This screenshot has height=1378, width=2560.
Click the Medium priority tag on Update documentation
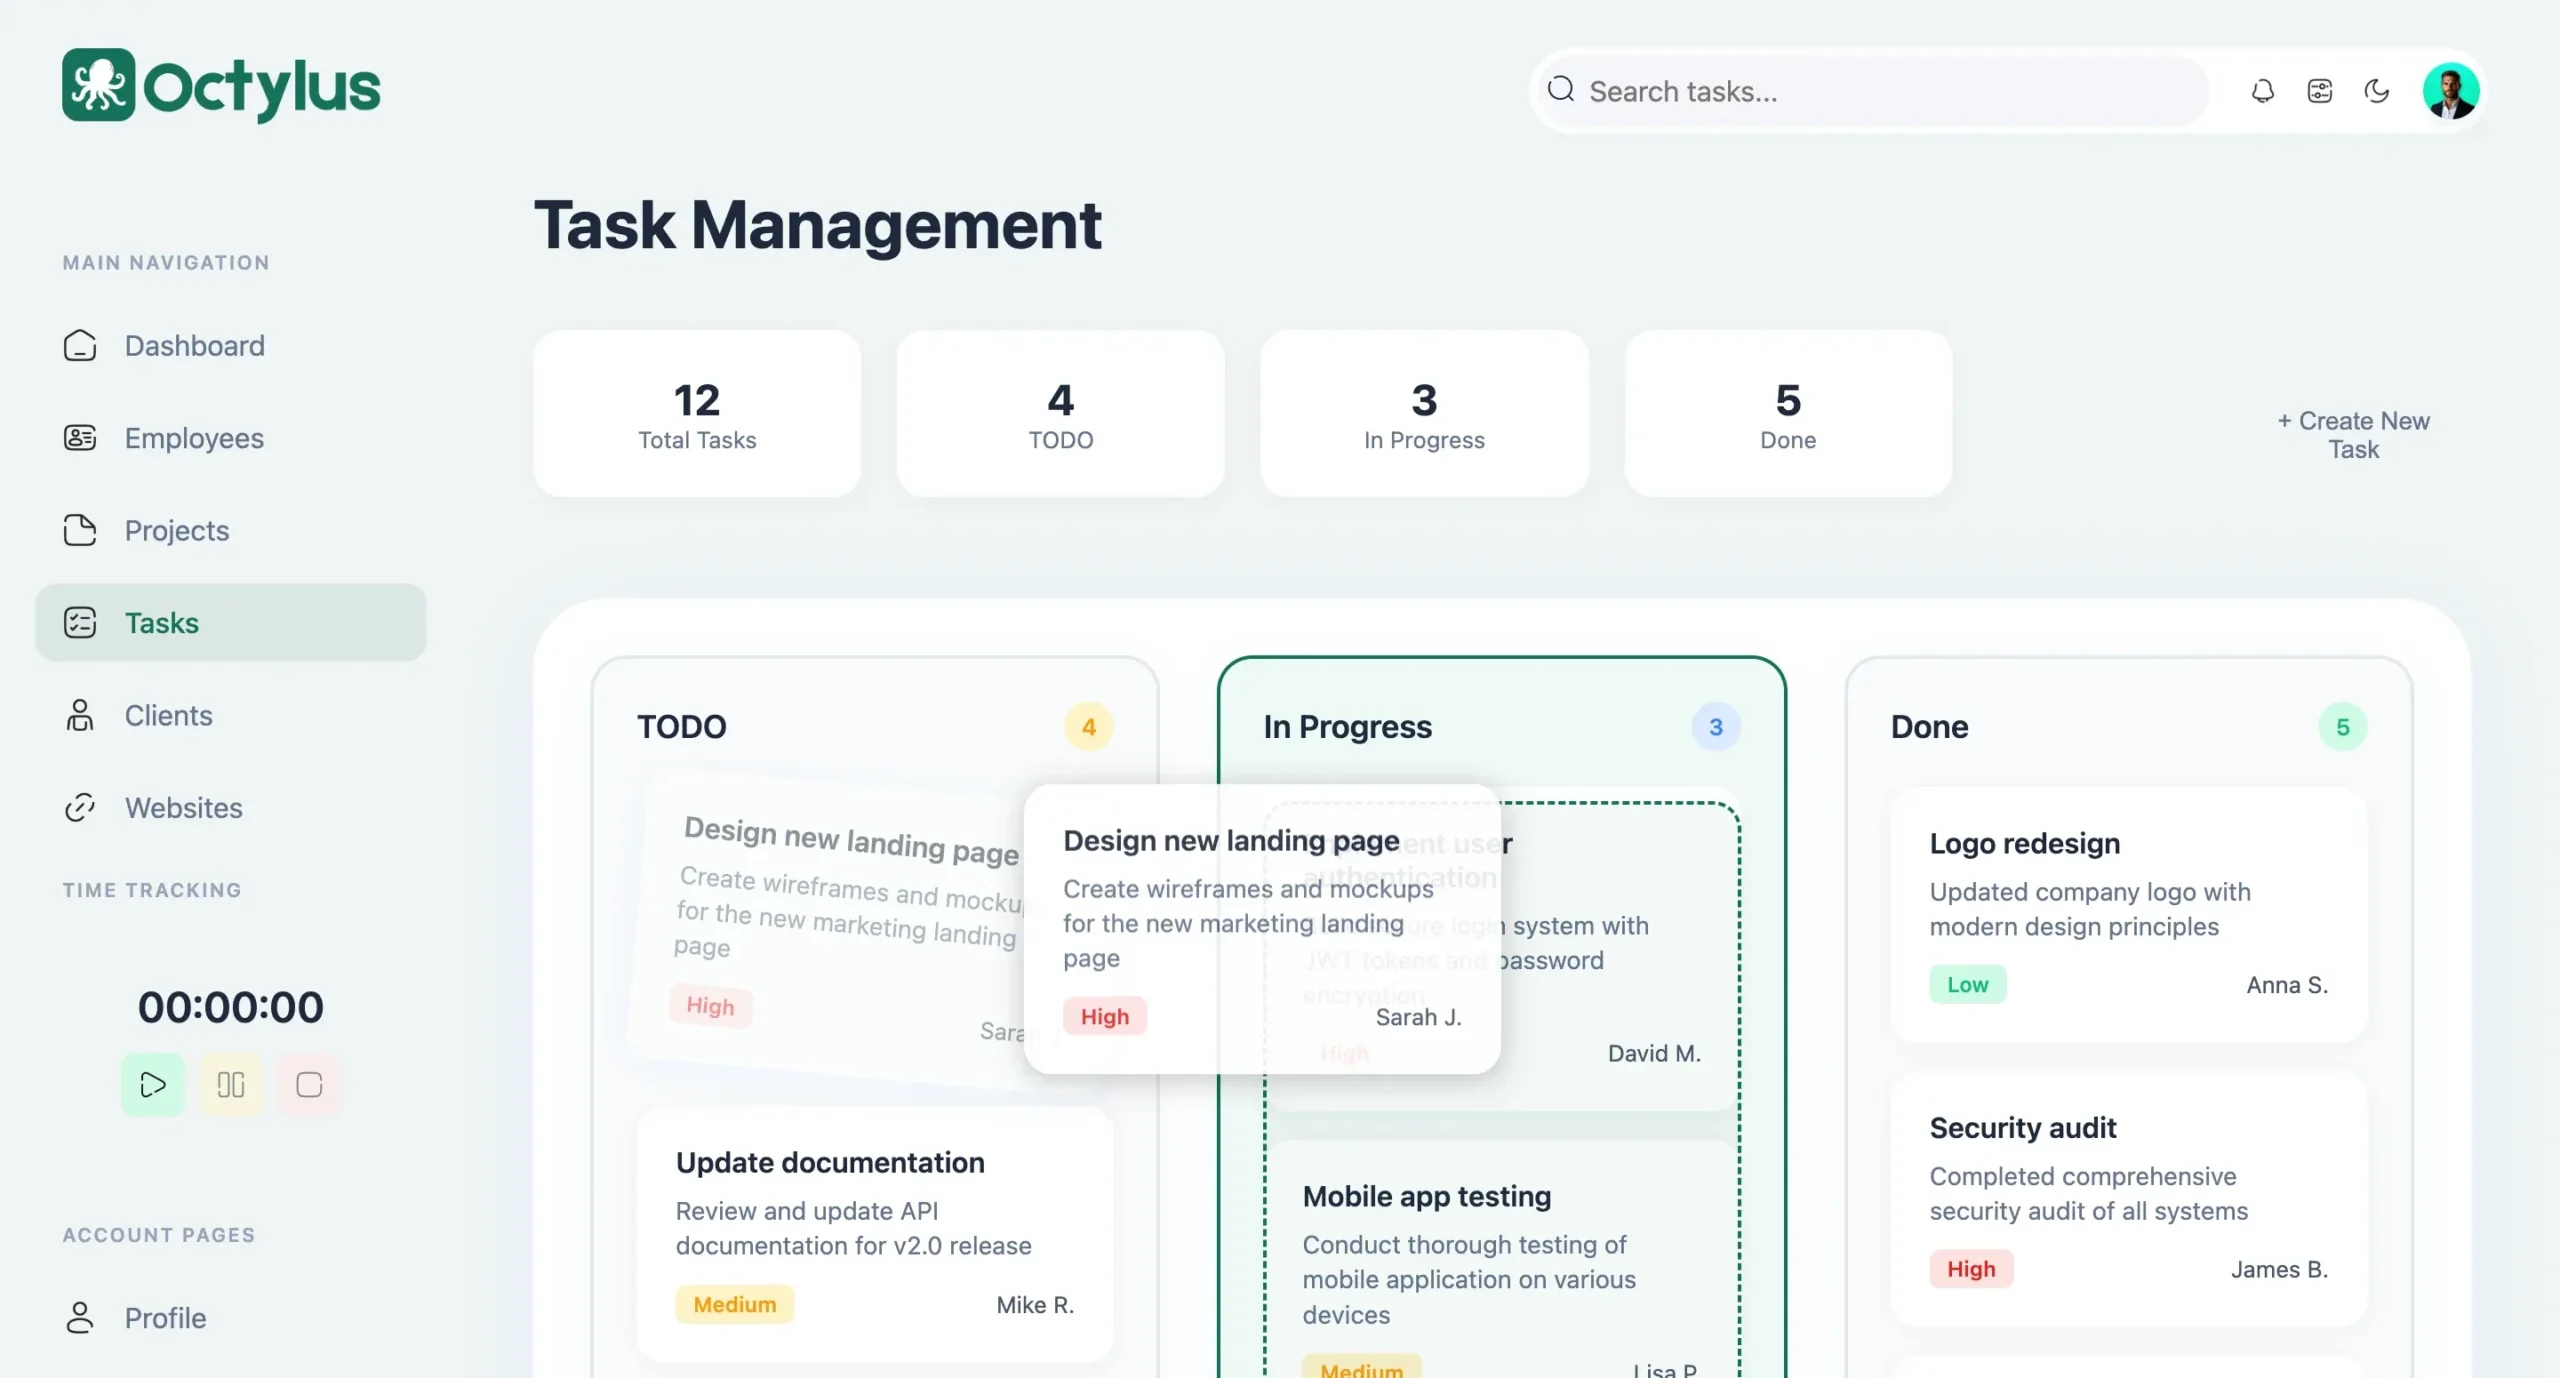(x=734, y=1304)
